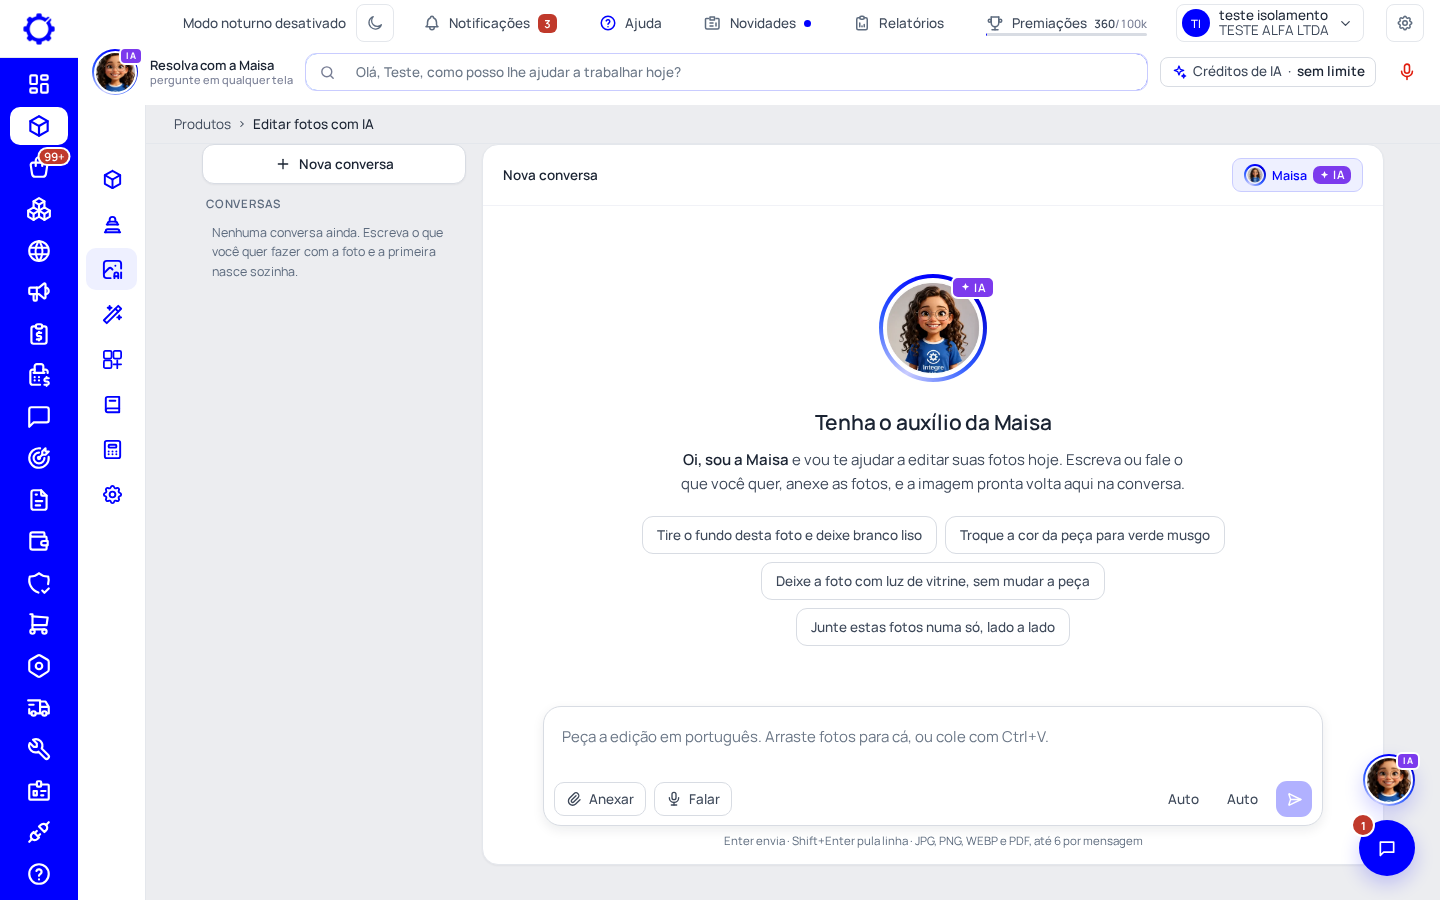The image size is (1440, 900).
Task: Open the delivery truck icon
Action: (x=39, y=708)
